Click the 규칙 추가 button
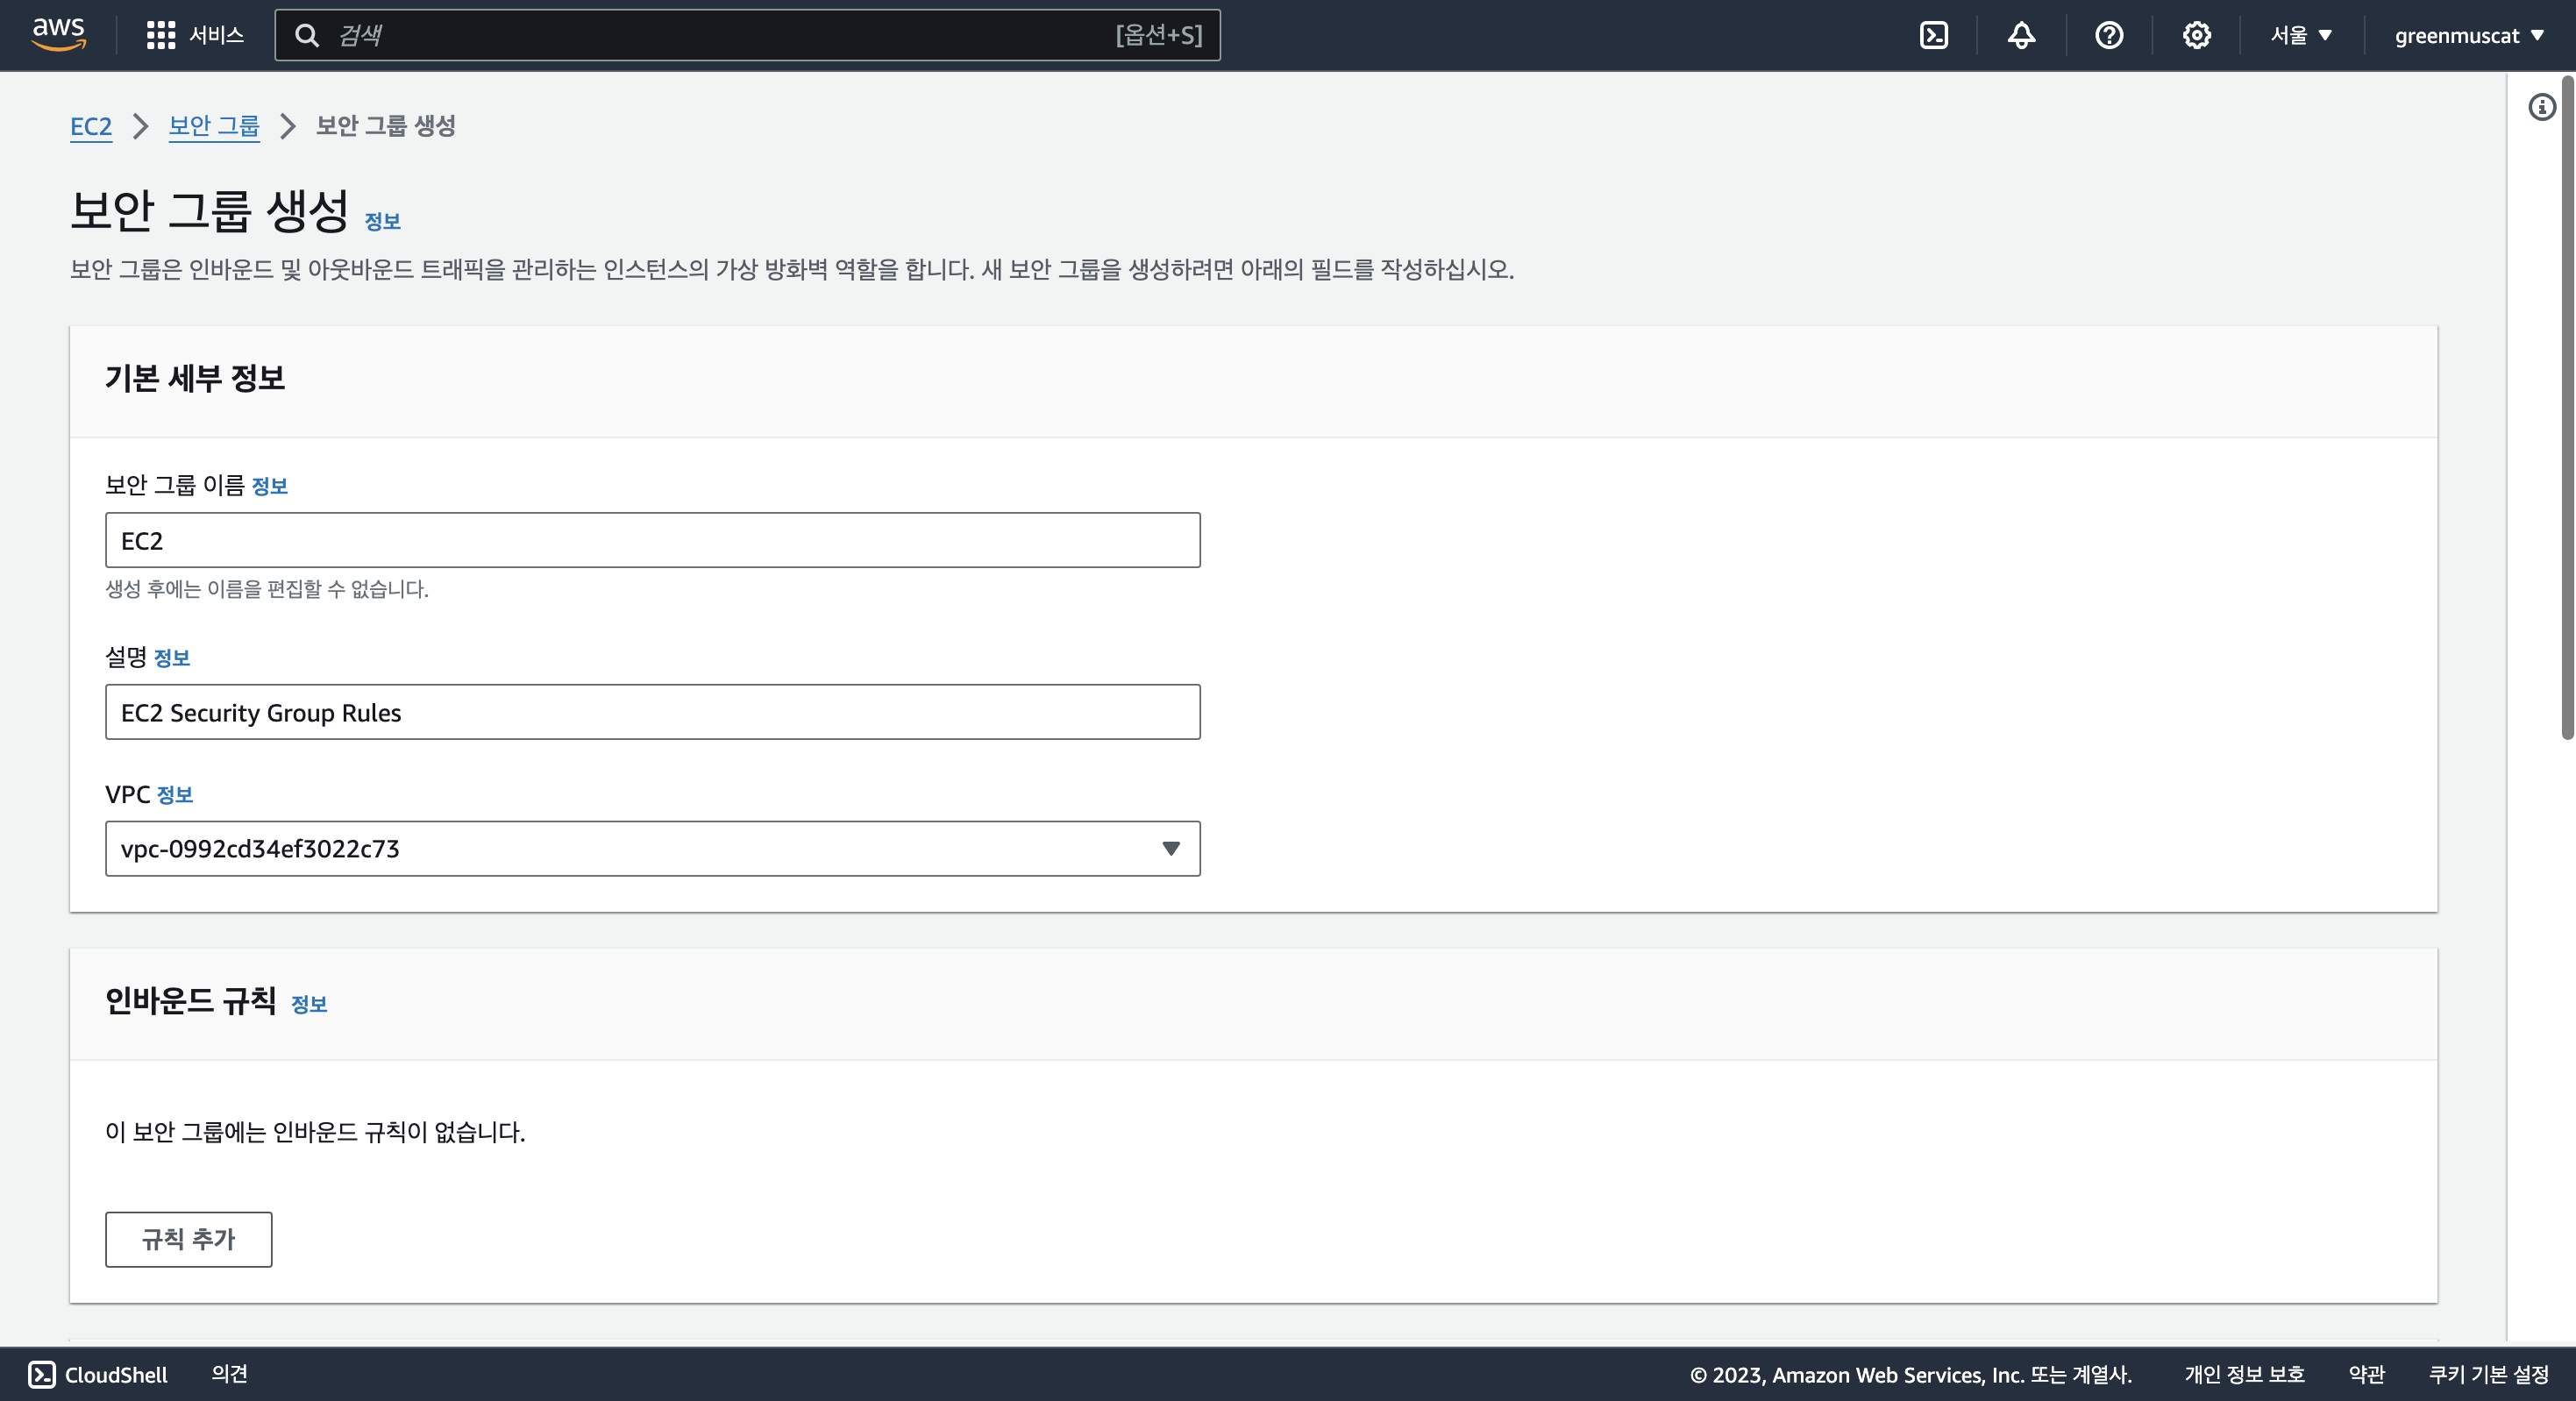The height and width of the screenshot is (1401, 2576). 188,1239
